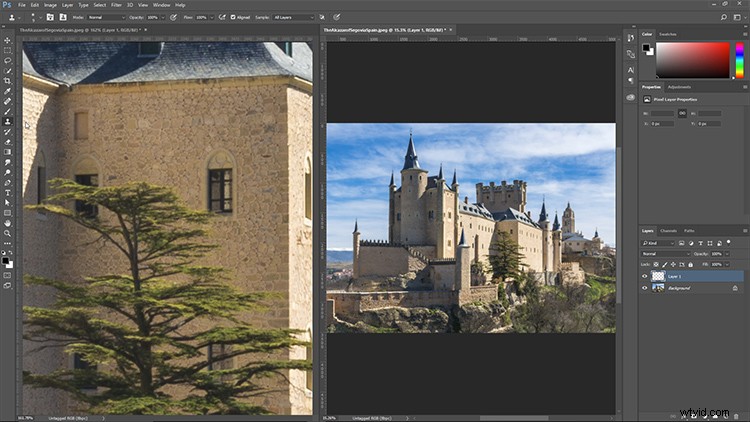Viewport: 750px width, 422px height.
Task: Select the Move tool
Action: pos(7,40)
